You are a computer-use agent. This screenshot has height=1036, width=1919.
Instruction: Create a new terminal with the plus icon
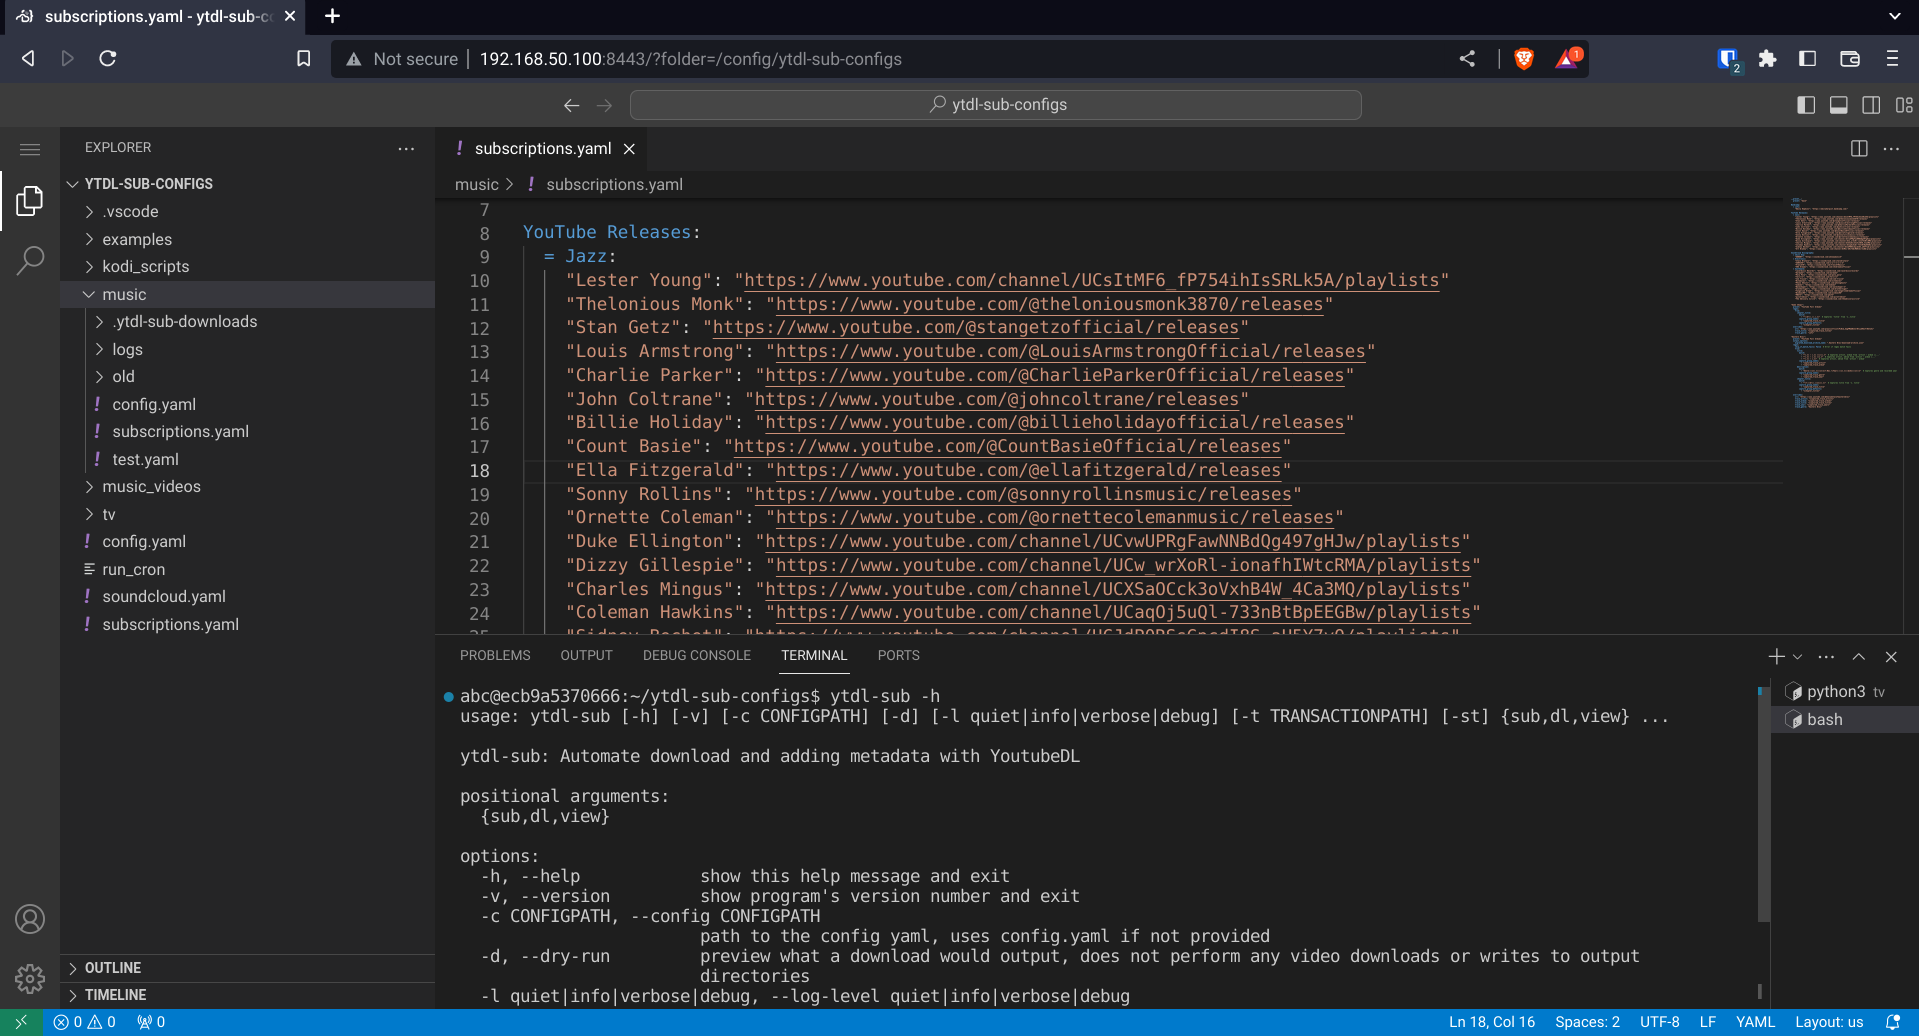1775,656
